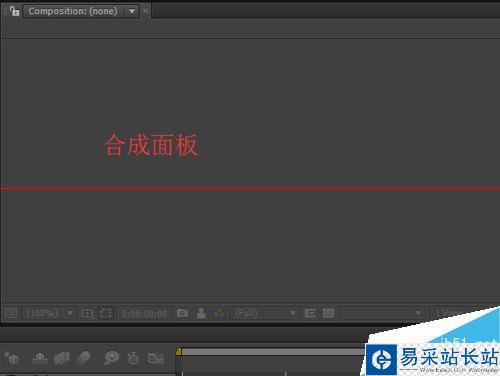
Task: Click the auto-keyframe stopwatch icon
Action: tap(133, 358)
